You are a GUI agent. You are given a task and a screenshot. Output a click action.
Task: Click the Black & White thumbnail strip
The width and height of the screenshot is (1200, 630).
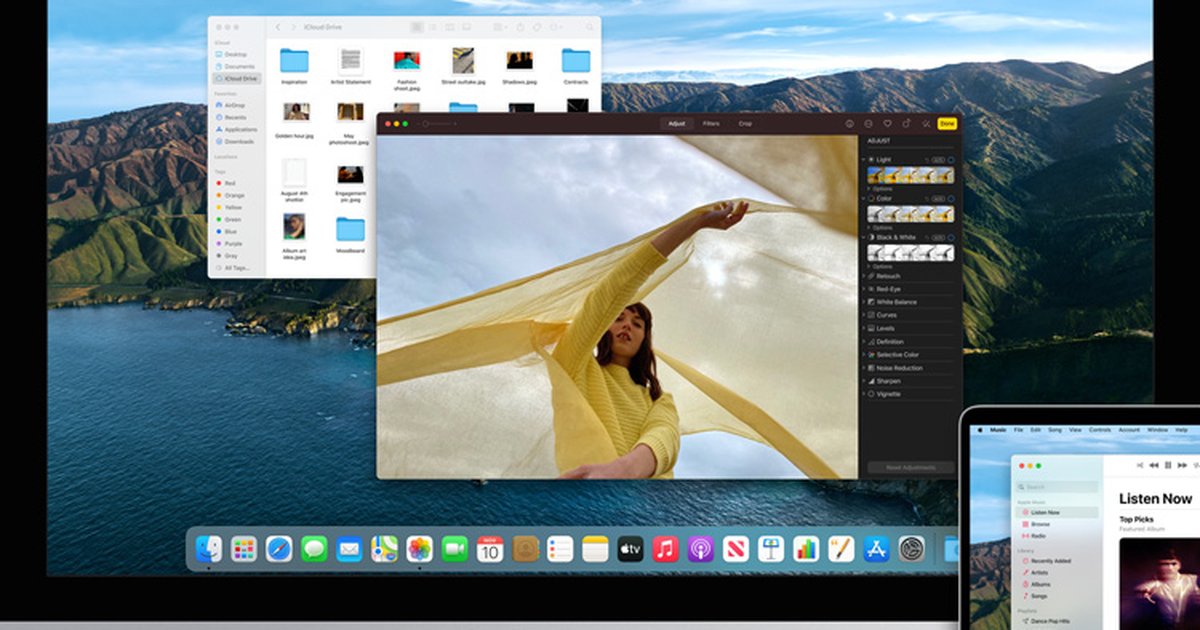tap(910, 253)
